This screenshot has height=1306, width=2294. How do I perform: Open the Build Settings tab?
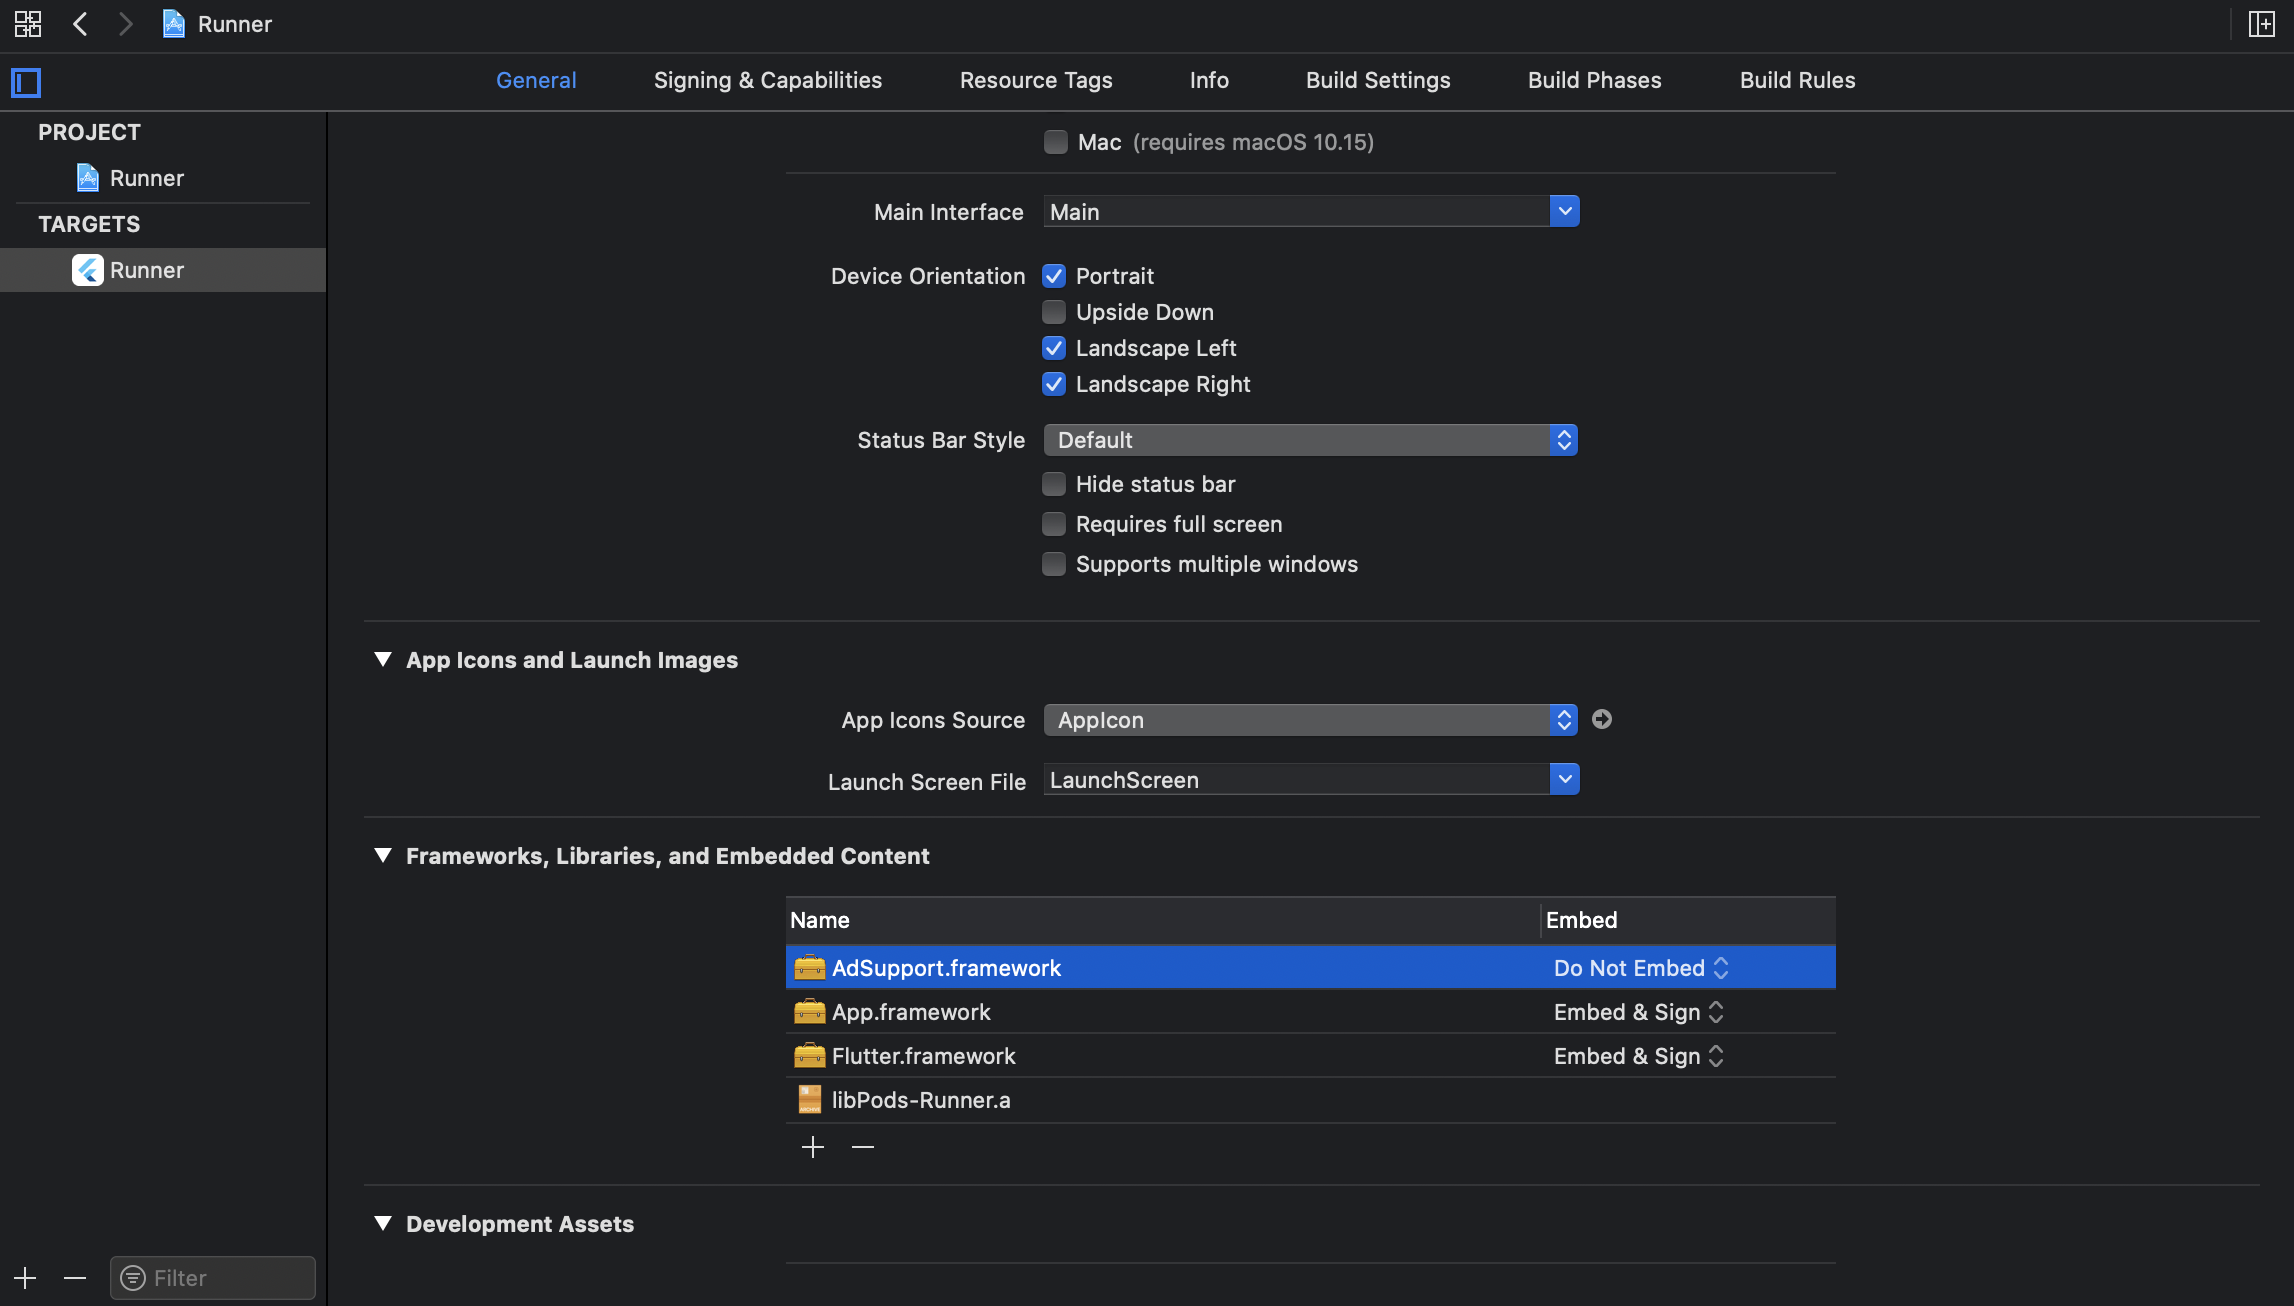(1378, 80)
